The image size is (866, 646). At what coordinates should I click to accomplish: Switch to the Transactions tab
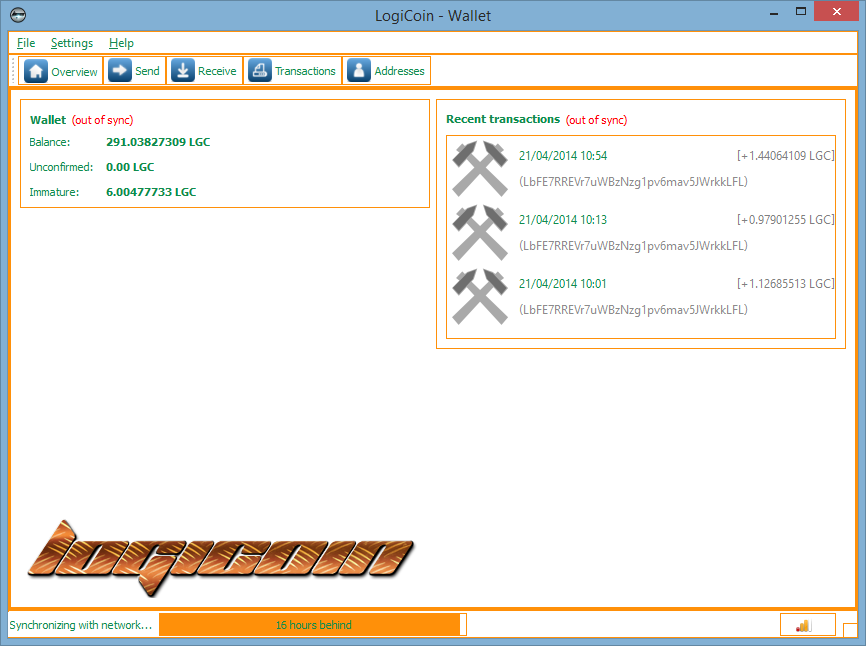tap(293, 71)
